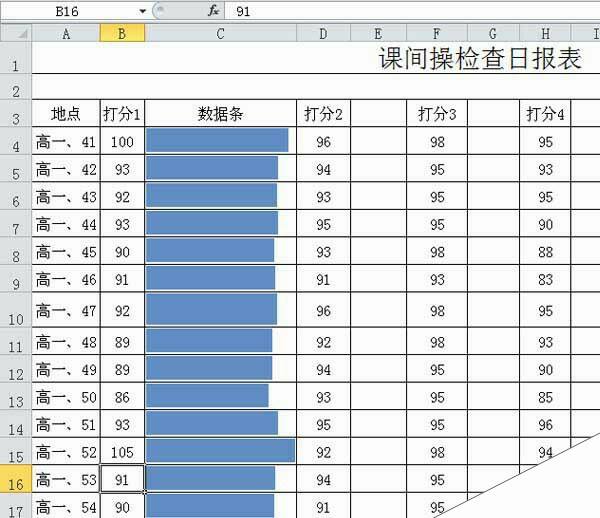Click the 打分3 header cell
Screen dimensions: 600x518
(x=437, y=114)
